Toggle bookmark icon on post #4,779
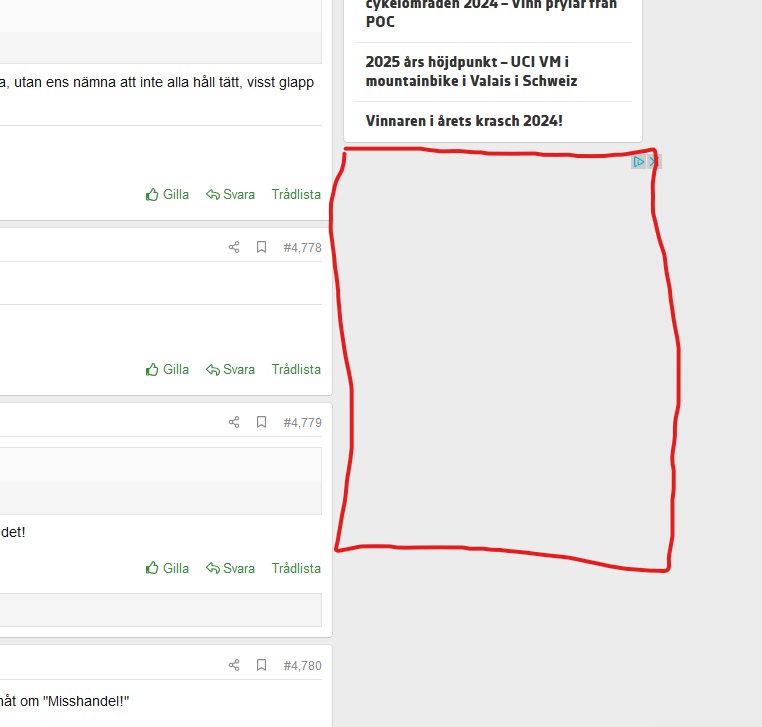This screenshot has height=727, width=762. click(261, 422)
